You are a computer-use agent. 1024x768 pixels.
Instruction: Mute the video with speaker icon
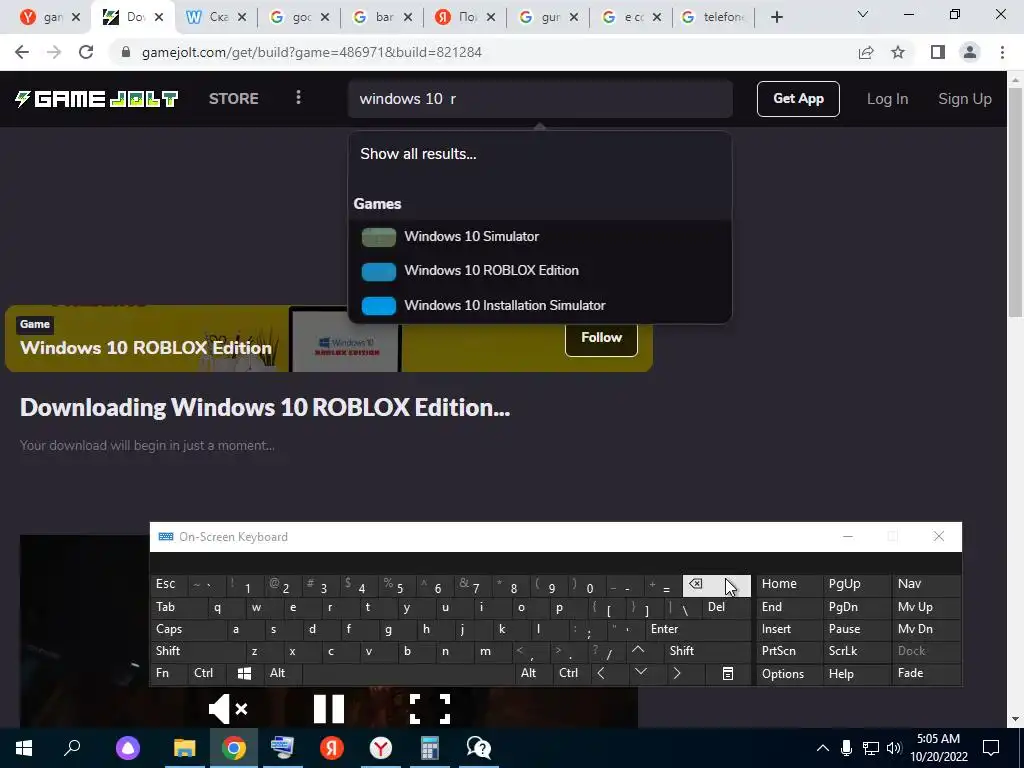coord(228,709)
